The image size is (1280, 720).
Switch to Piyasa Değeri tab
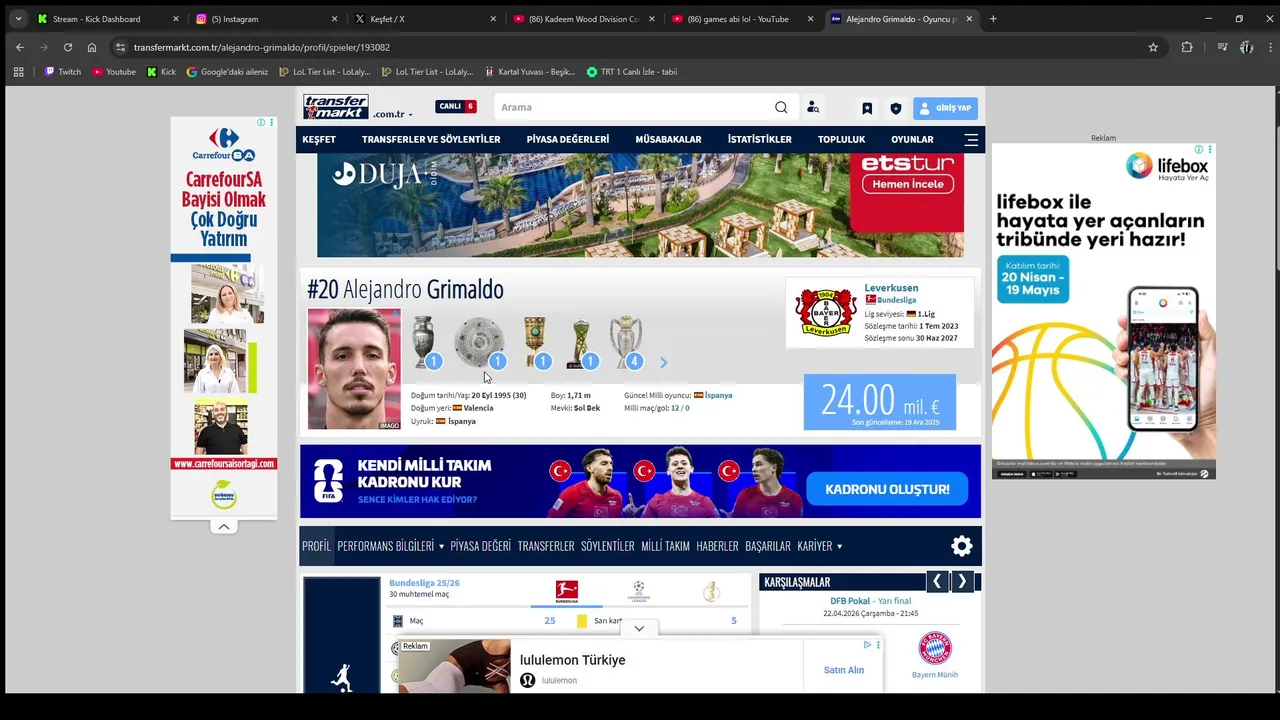click(x=480, y=546)
